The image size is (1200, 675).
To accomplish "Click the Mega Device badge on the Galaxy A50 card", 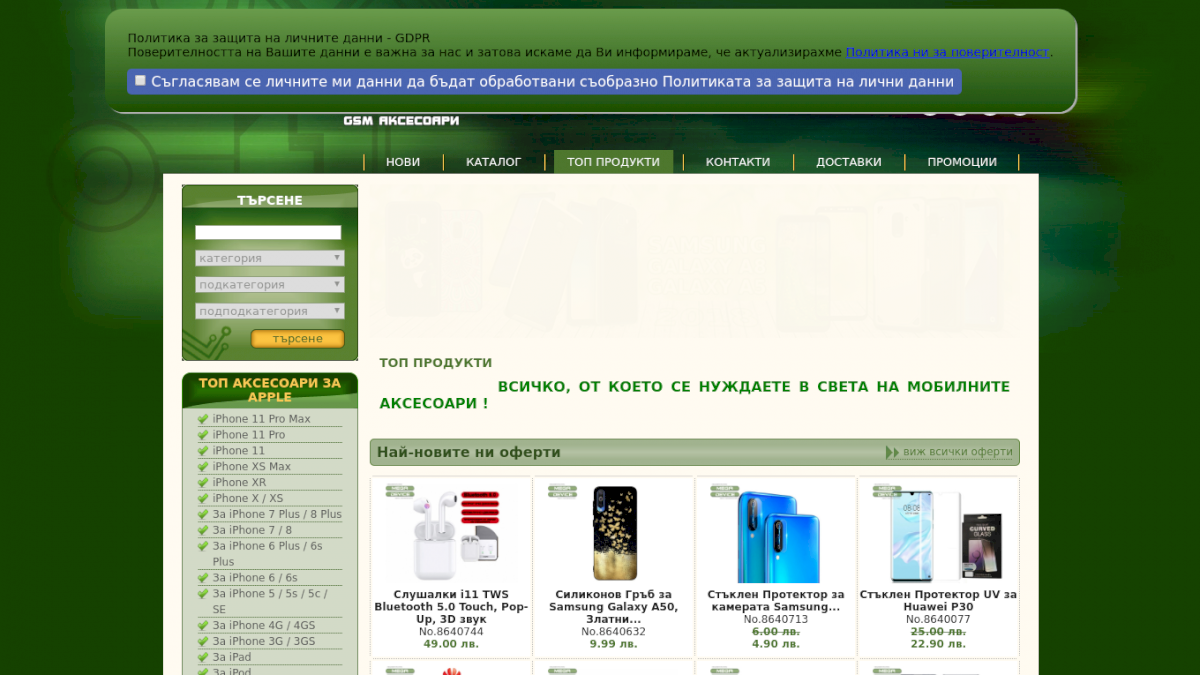I will (562, 491).
